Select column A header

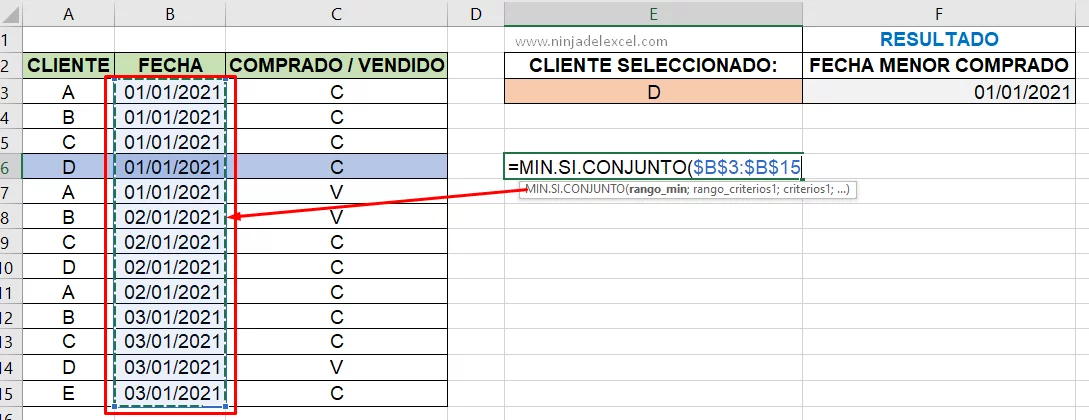[x=68, y=13]
